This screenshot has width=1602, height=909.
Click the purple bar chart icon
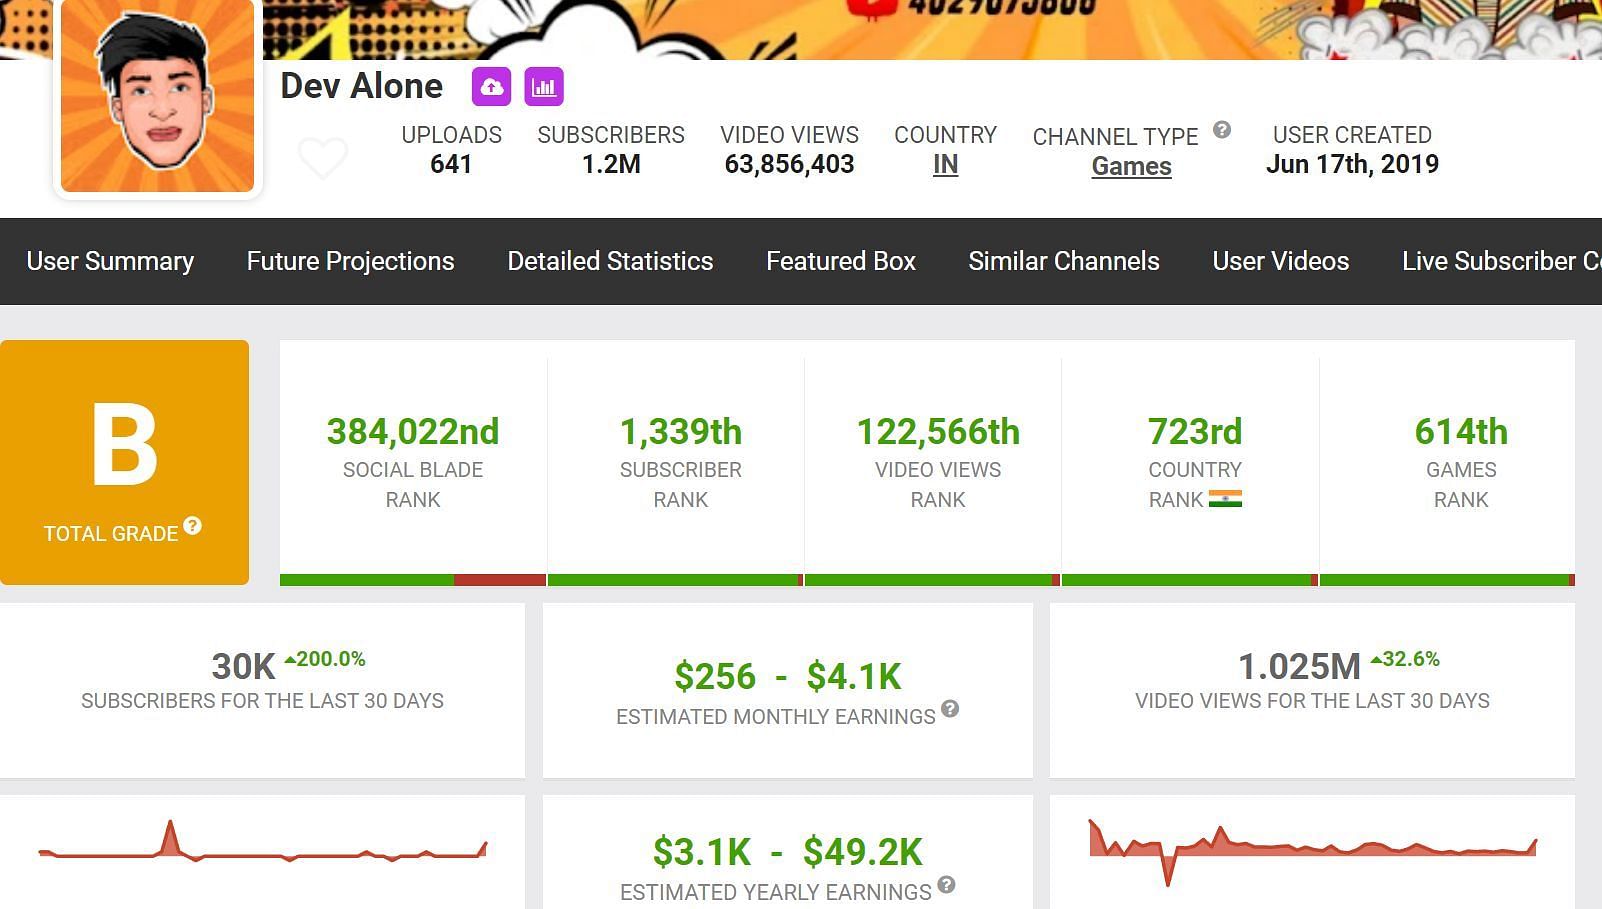[544, 87]
